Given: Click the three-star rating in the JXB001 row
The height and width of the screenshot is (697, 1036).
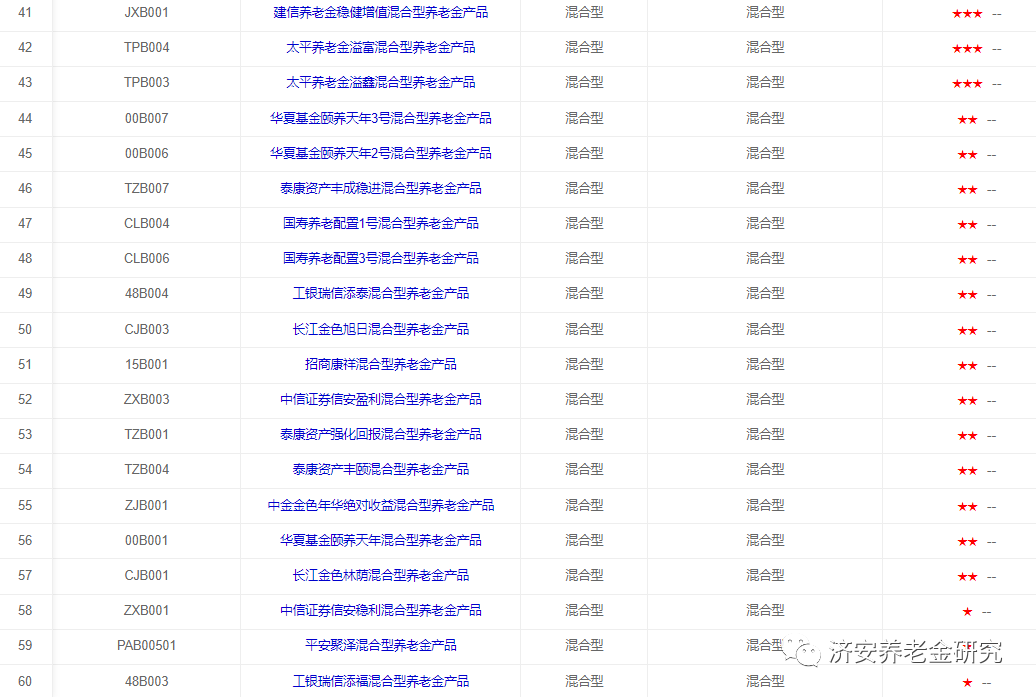Looking at the screenshot, I should click(x=967, y=14).
